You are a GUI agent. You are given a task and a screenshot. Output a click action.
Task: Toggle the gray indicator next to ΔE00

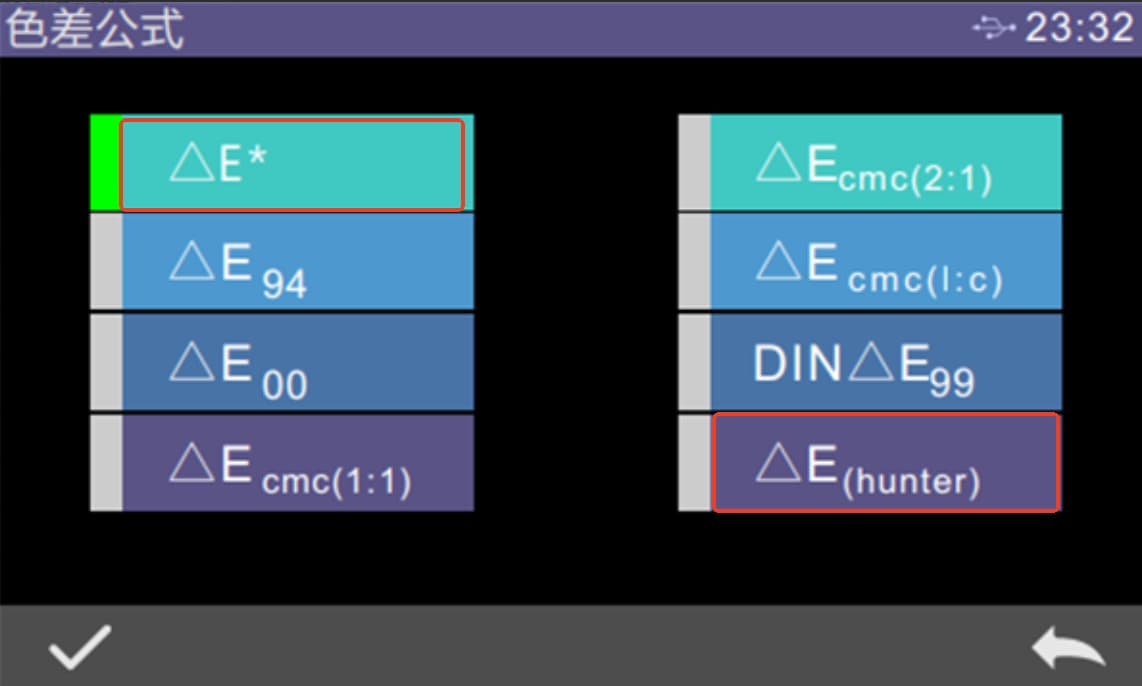105,362
